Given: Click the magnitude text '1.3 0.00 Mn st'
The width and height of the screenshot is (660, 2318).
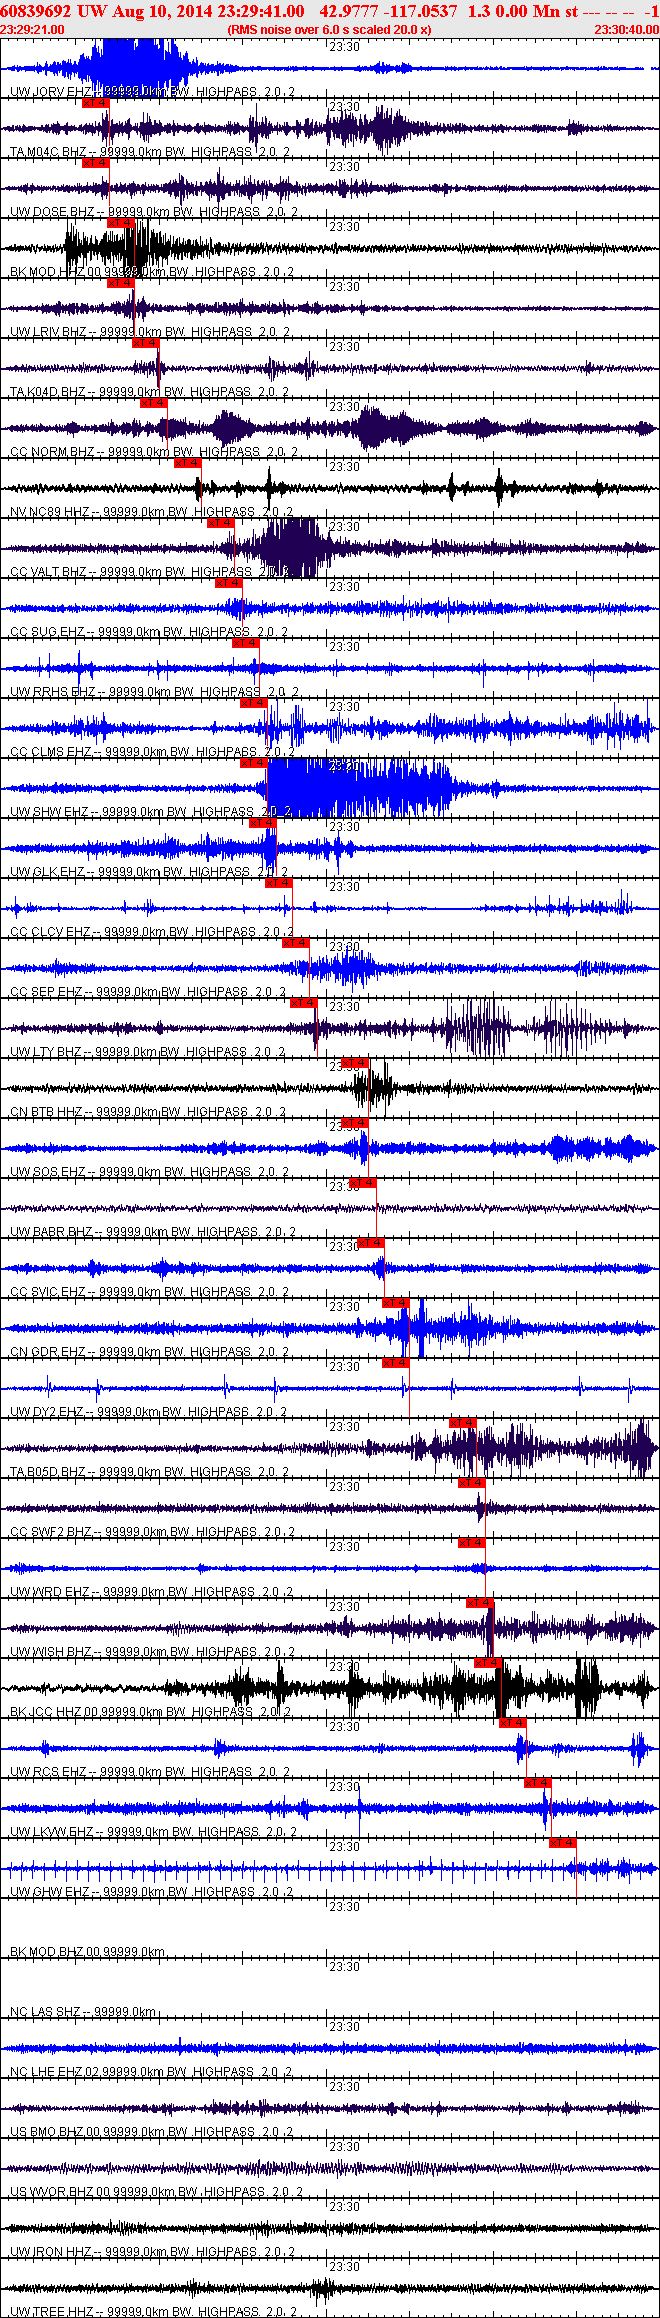Looking at the screenshot, I should click(523, 11).
